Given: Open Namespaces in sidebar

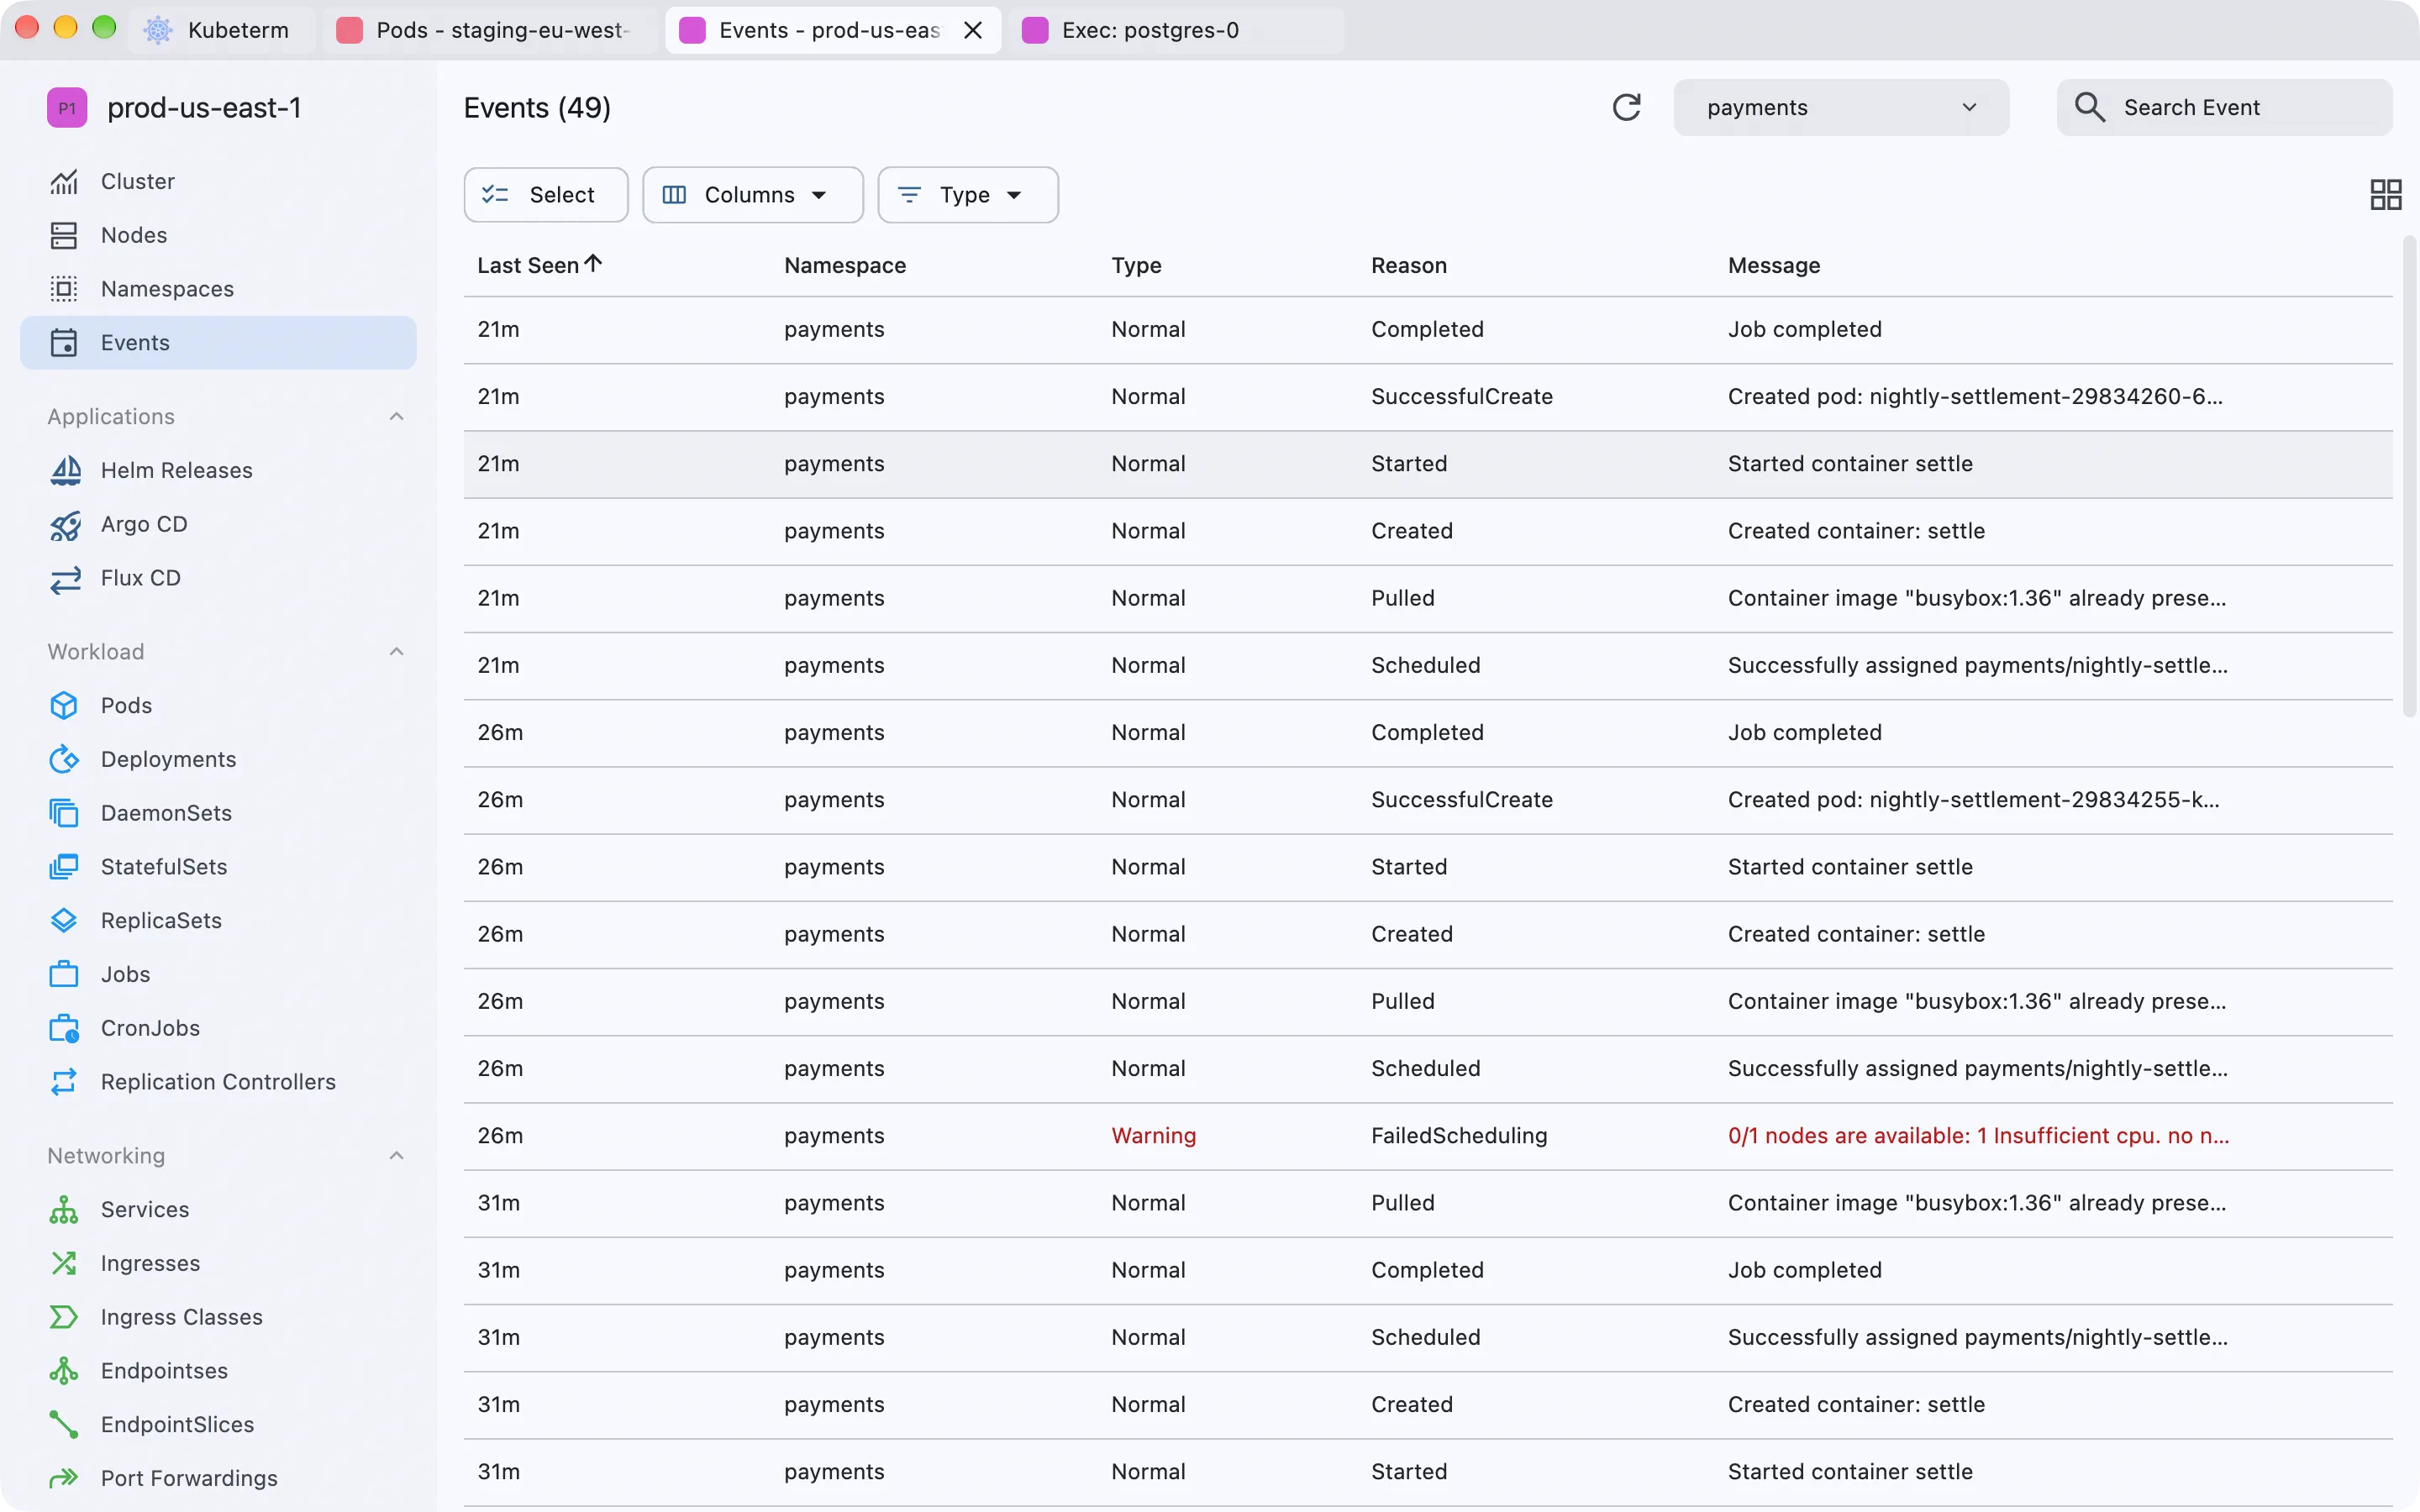Looking at the screenshot, I should coord(218,289).
